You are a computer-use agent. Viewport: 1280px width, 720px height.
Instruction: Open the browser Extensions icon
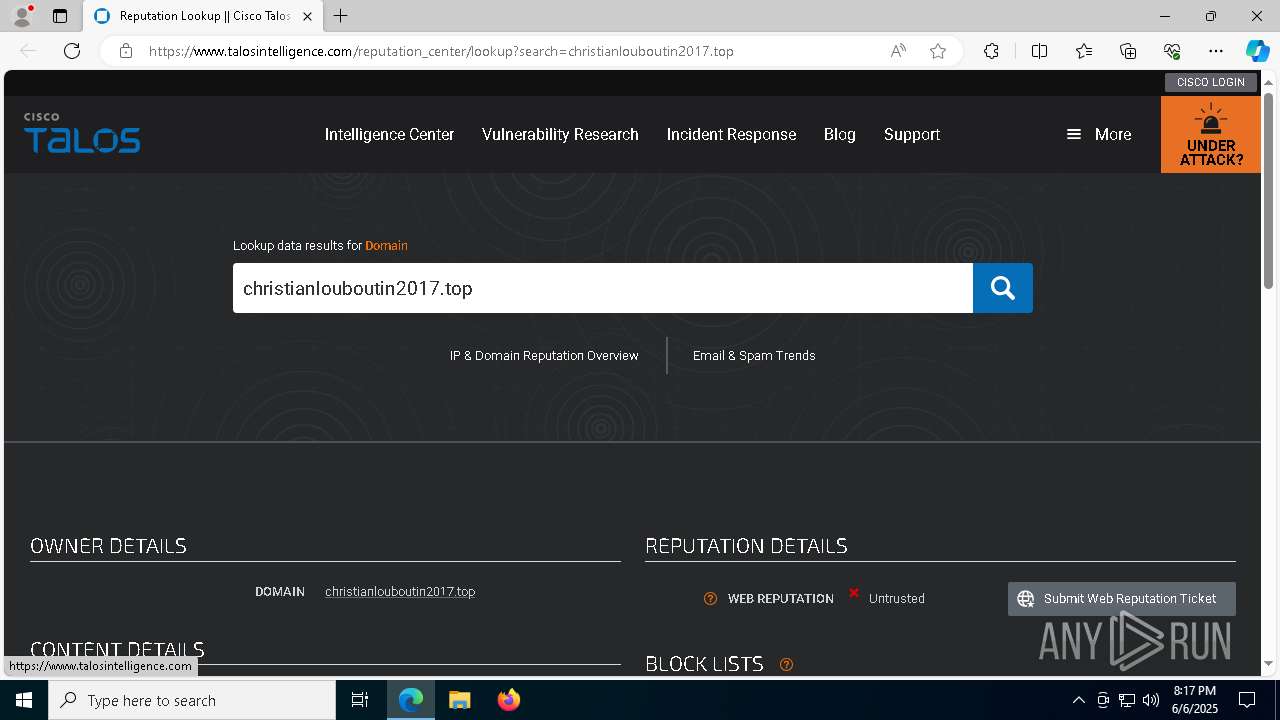[991, 51]
